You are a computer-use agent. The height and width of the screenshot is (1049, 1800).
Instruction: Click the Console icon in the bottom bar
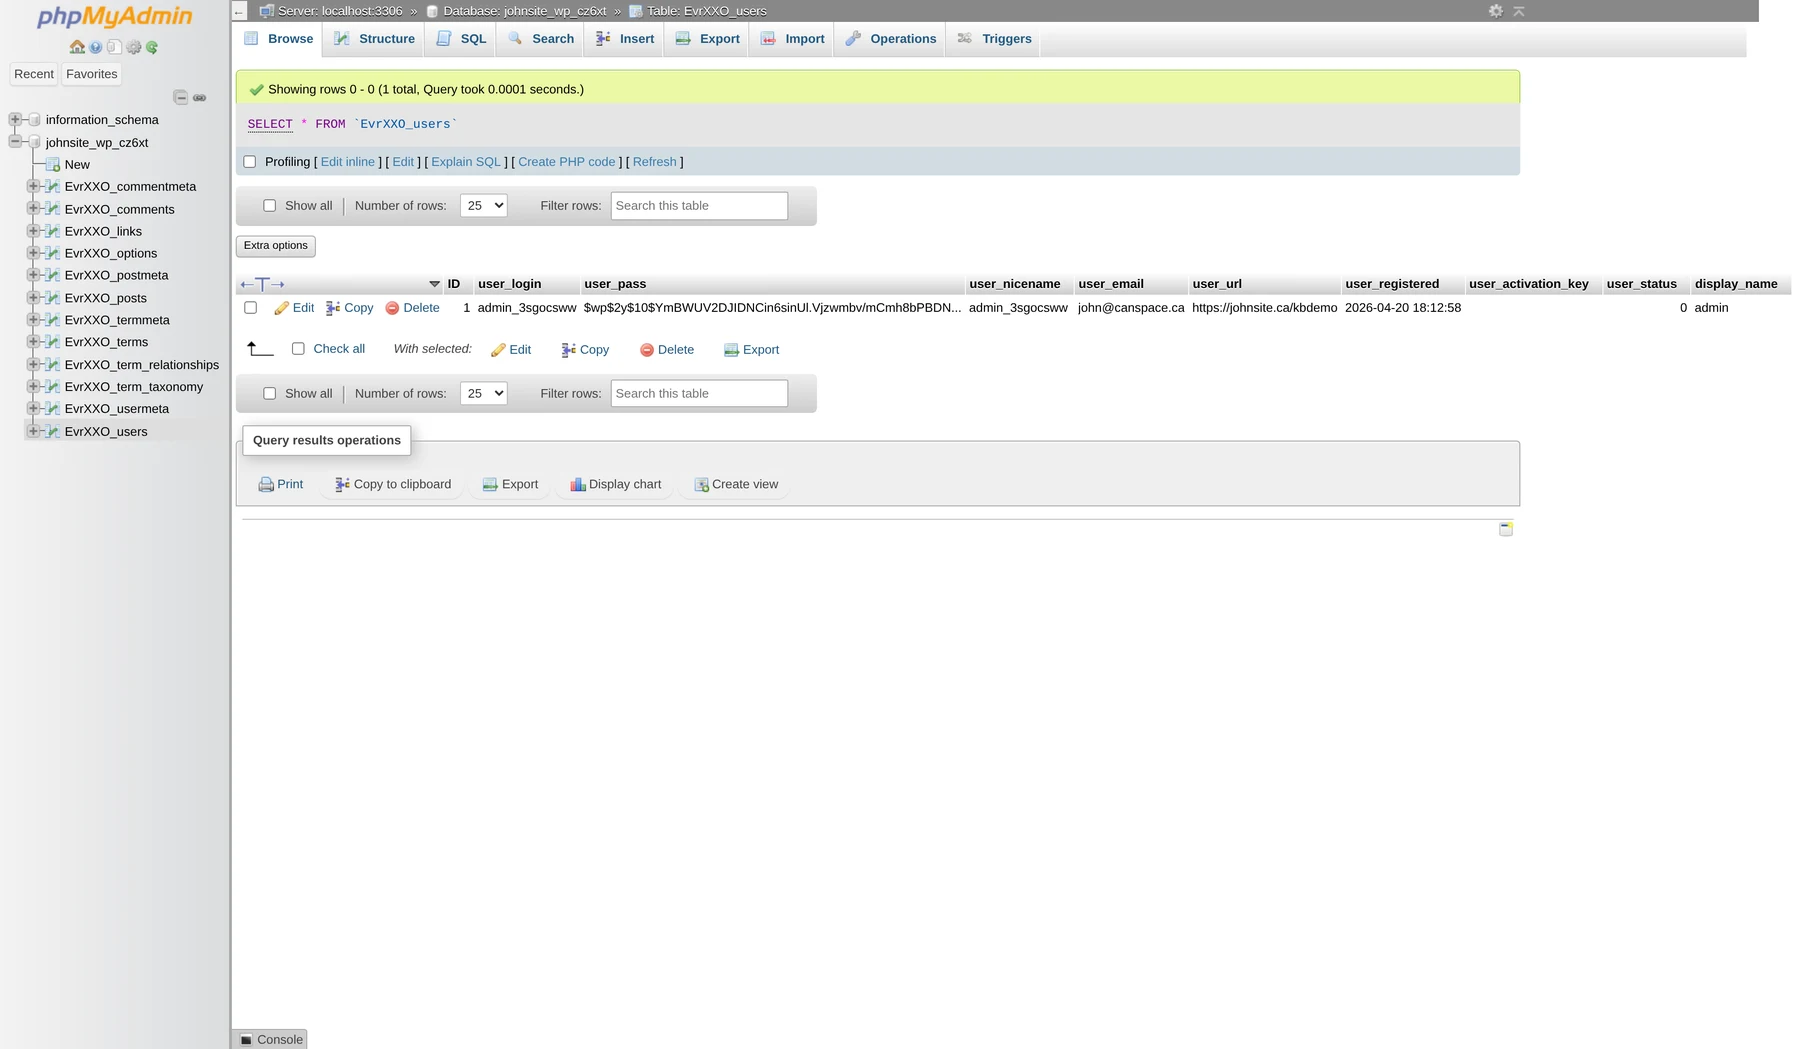[x=246, y=1040]
